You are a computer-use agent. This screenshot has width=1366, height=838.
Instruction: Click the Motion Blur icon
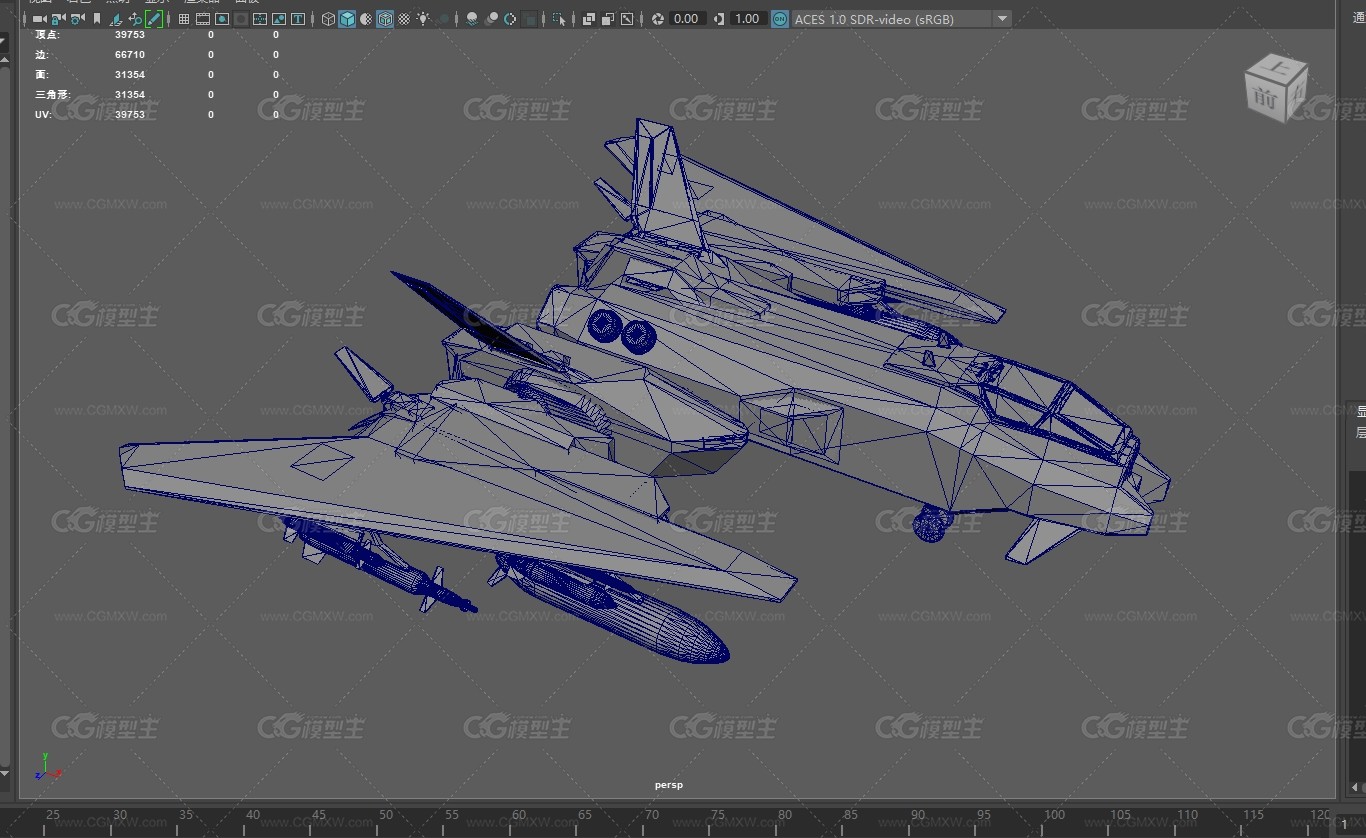[491, 19]
